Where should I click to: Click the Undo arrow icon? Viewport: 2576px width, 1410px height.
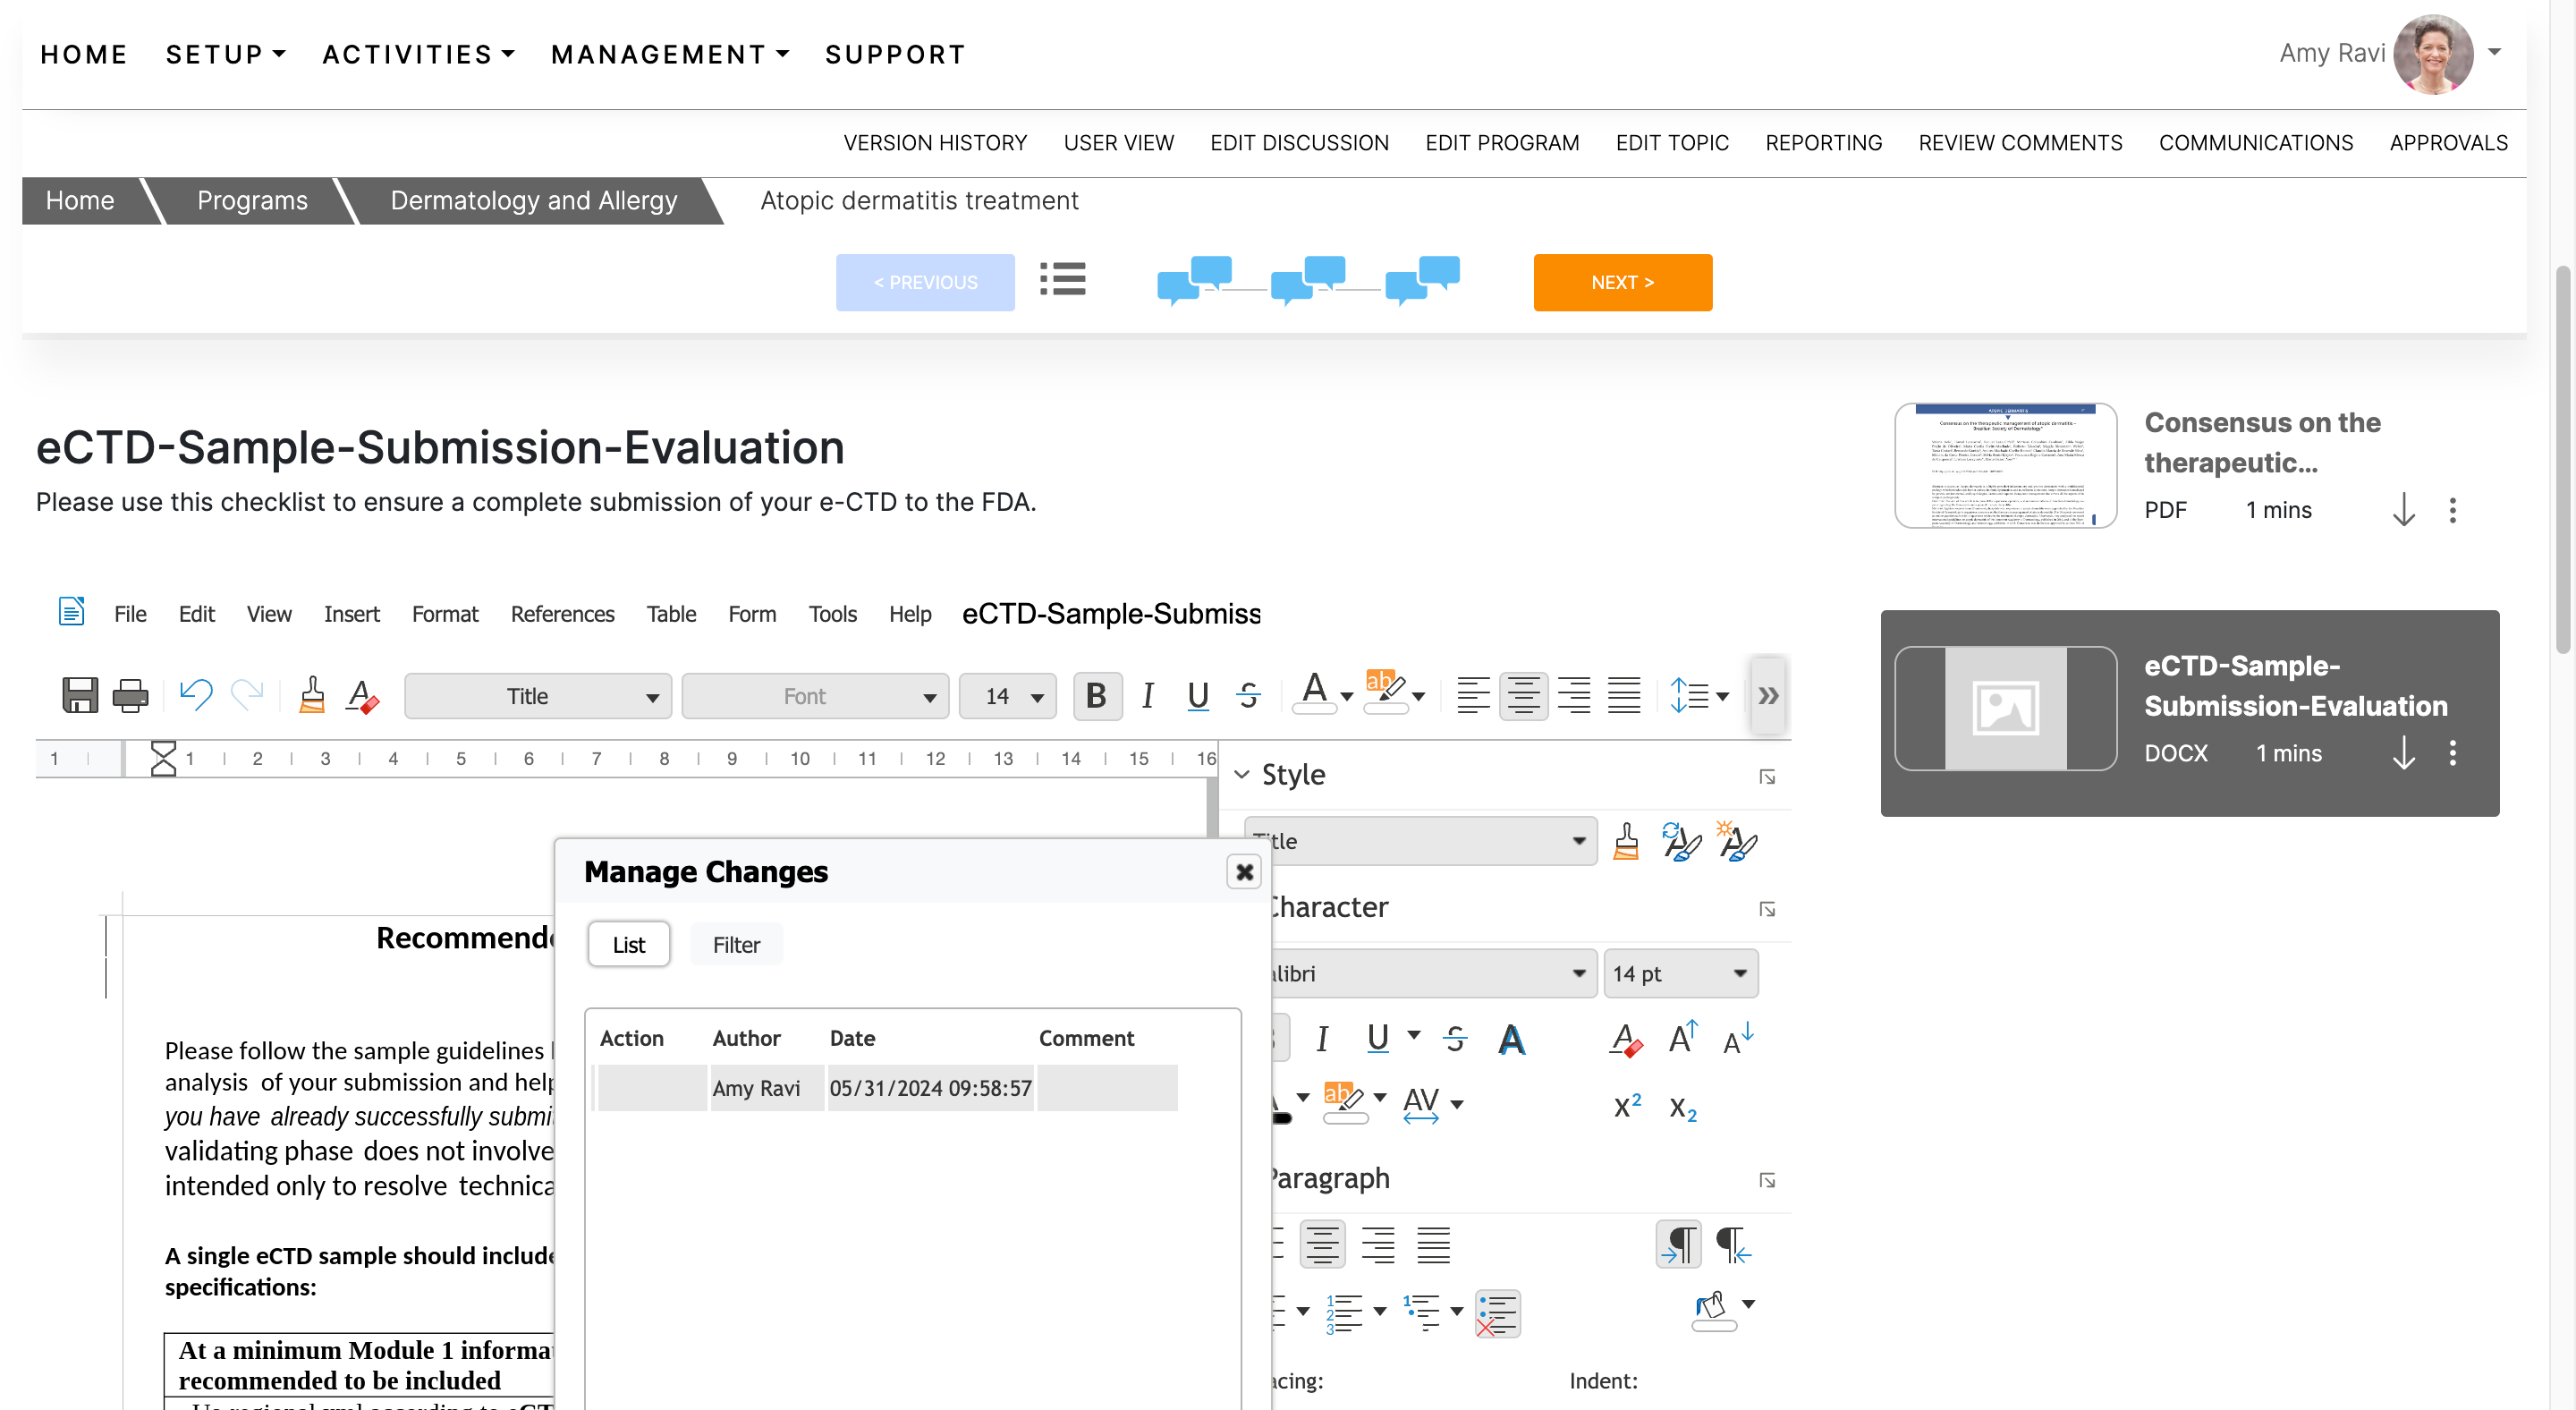pyautogui.click(x=196, y=695)
